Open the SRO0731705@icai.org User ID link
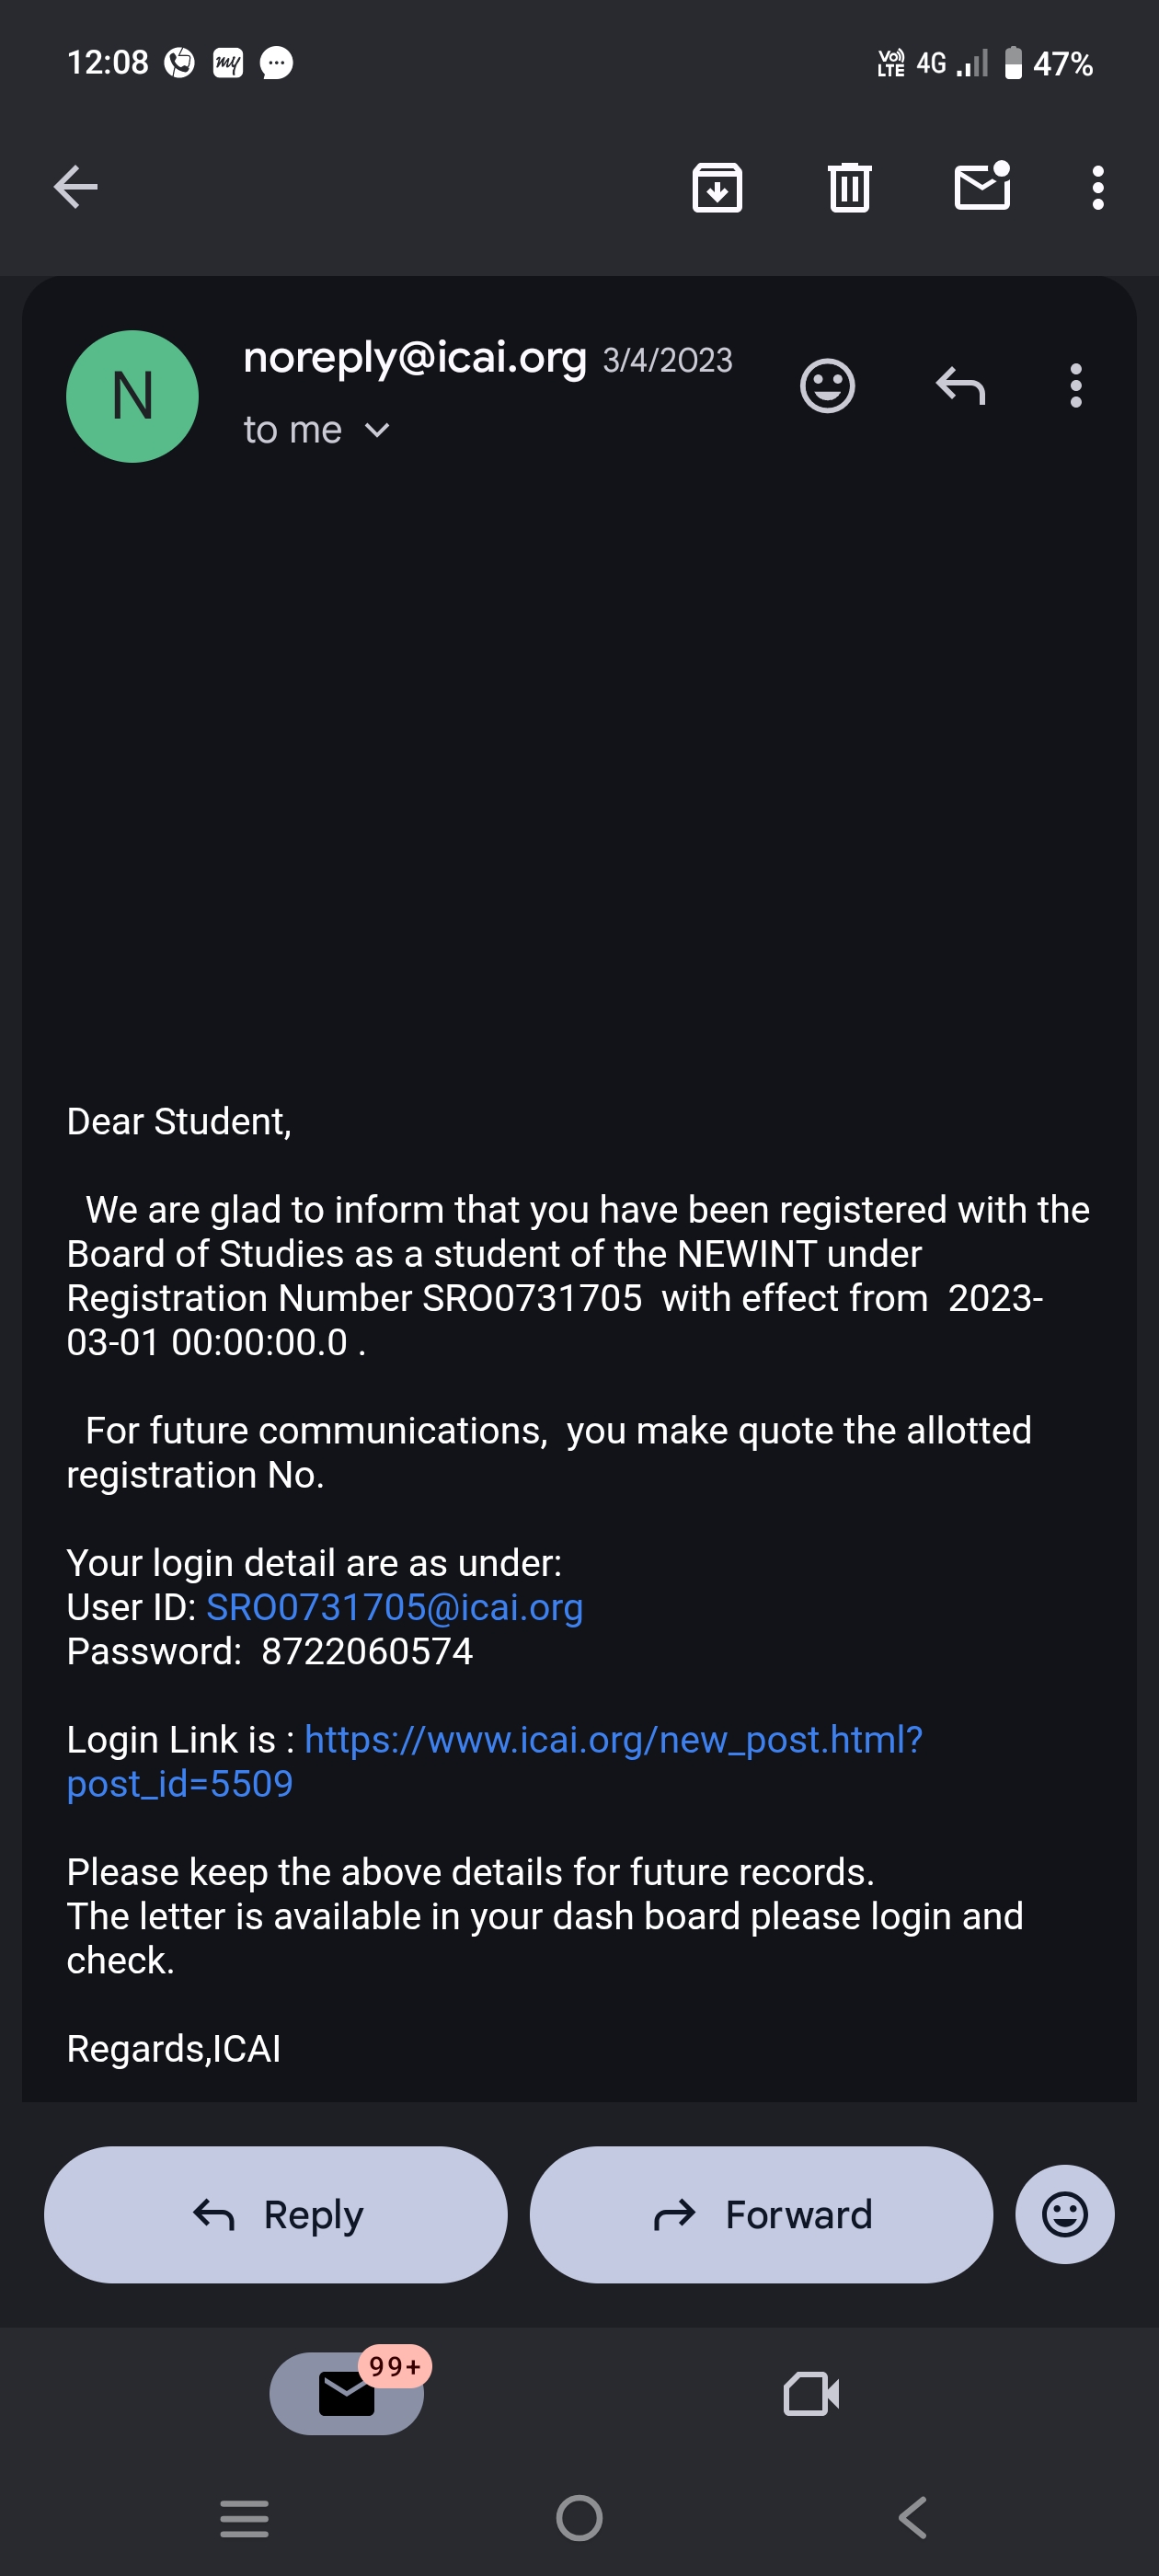The image size is (1159, 2576). tap(394, 1607)
